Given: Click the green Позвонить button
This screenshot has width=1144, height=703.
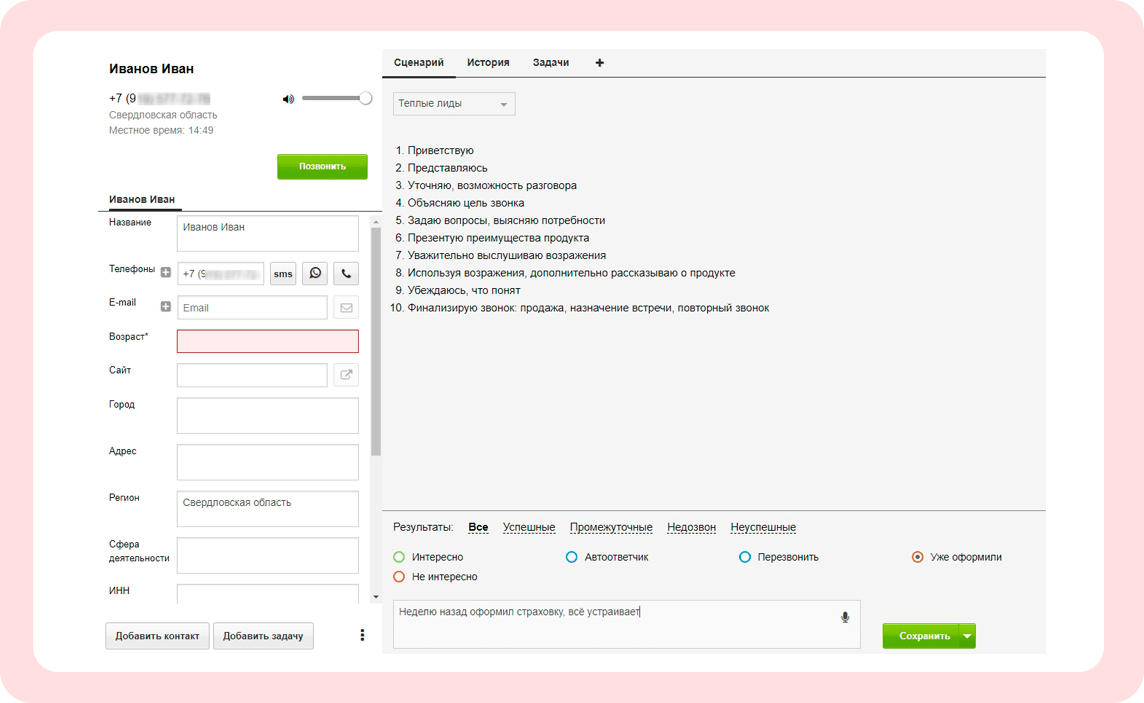Looking at the screenshot, I should (322, 166).
